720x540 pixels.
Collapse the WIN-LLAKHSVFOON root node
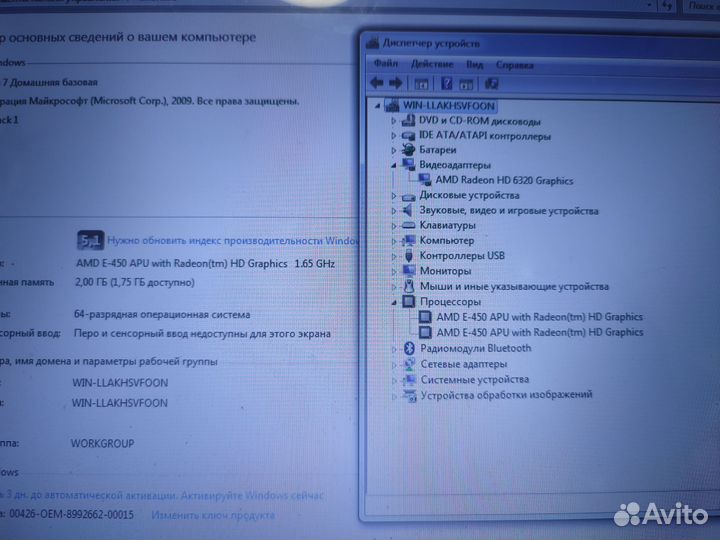(377, 107)
